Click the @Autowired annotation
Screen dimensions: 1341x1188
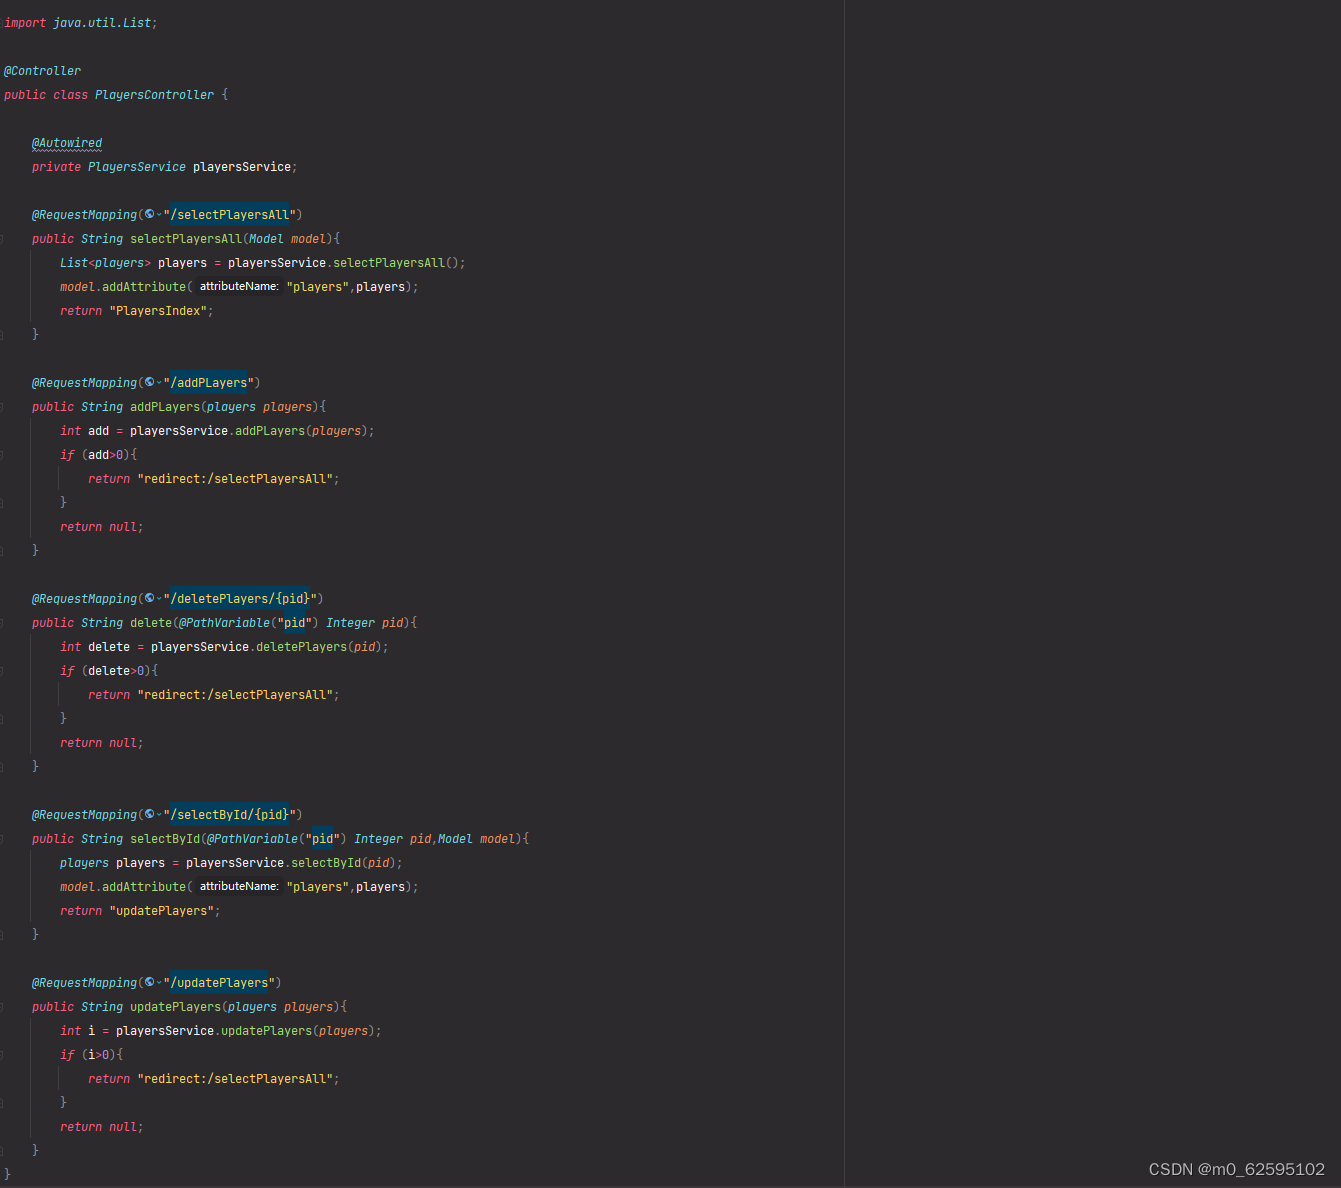[x=67, y=142]
